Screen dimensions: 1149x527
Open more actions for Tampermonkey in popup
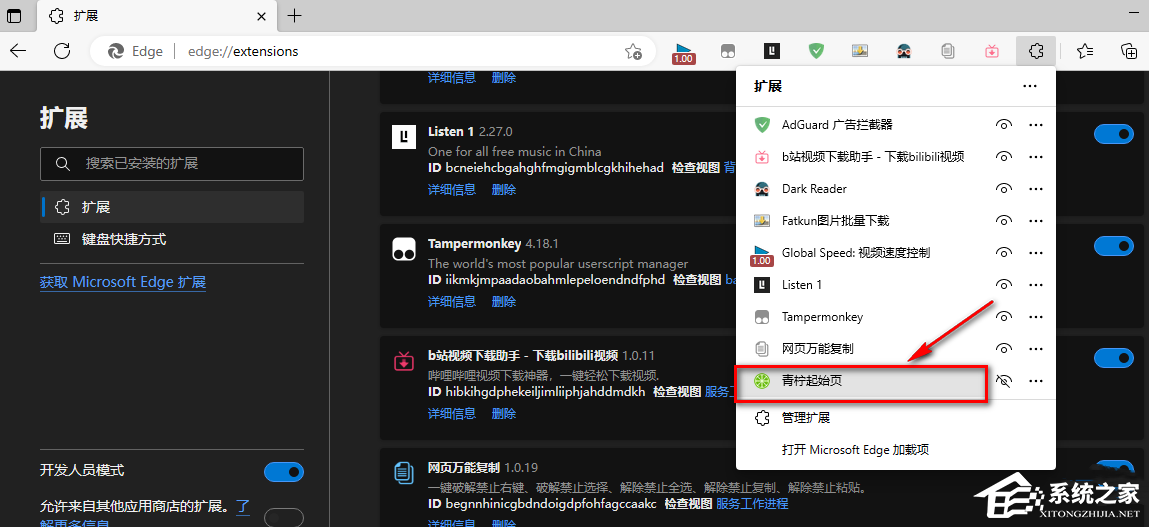(x=1036, y=317)
